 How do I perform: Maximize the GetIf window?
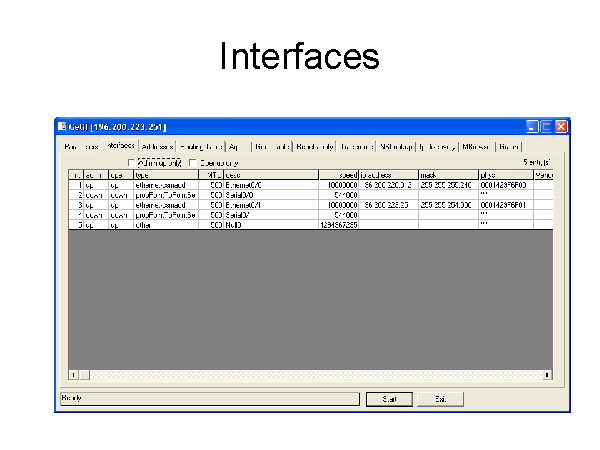[547, 127]
